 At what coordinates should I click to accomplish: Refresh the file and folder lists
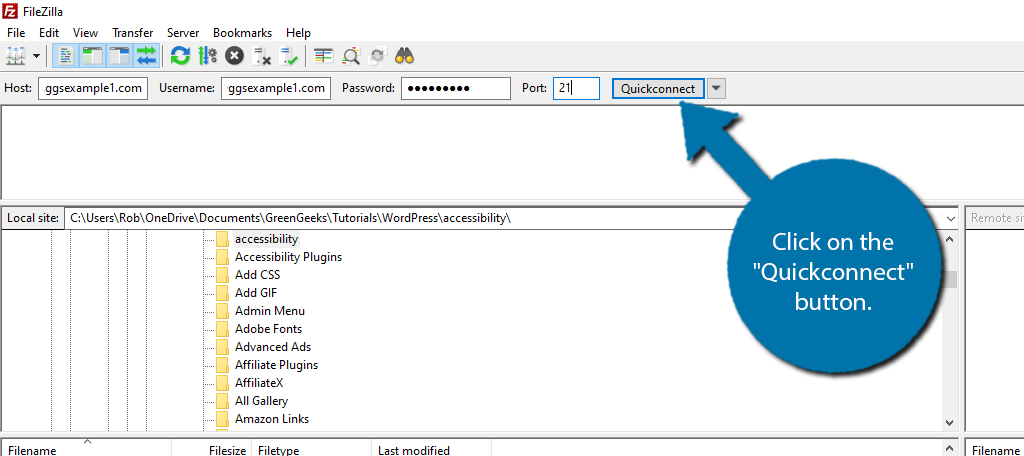pos(180,56)
